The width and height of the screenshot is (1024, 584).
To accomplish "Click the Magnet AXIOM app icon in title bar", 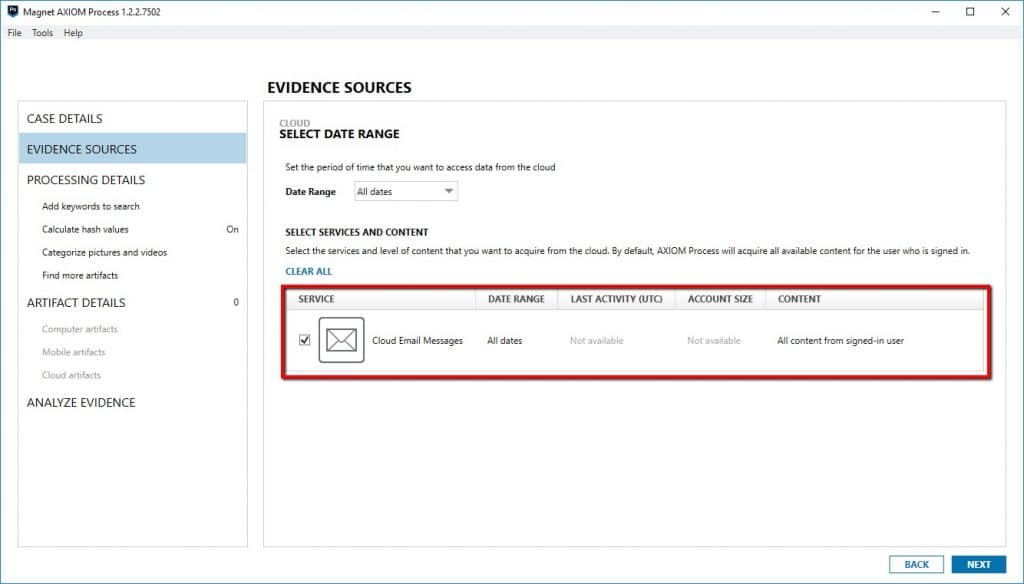I will (x=12, y=11).
